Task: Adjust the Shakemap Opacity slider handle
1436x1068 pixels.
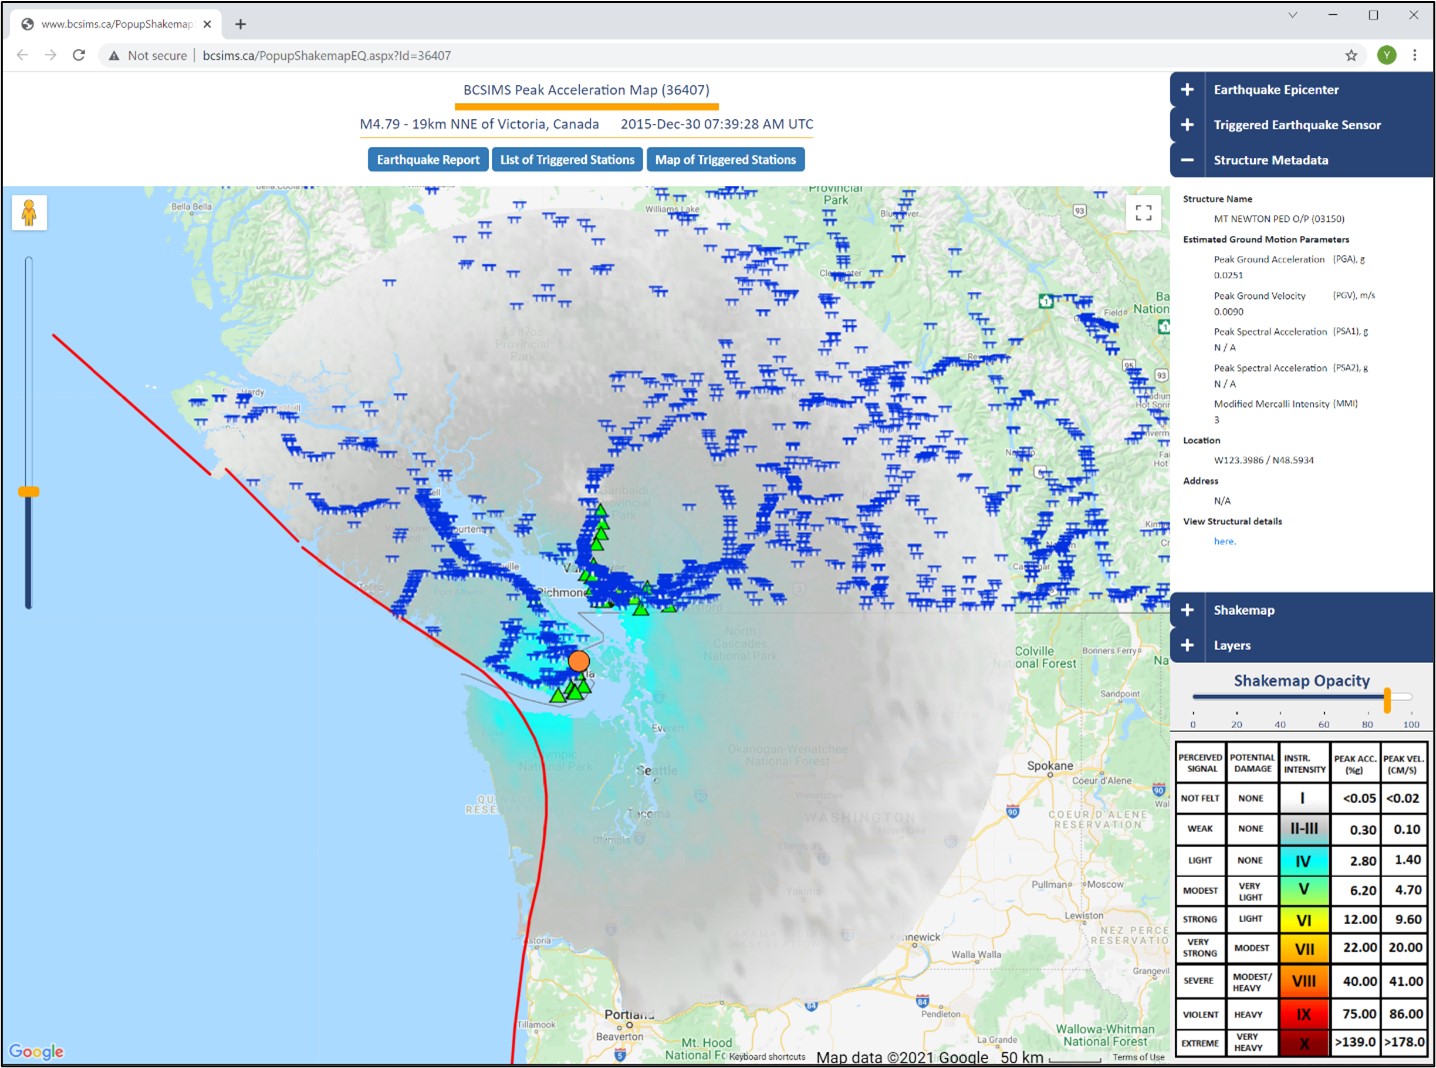Action: [x=1388, y=700]
